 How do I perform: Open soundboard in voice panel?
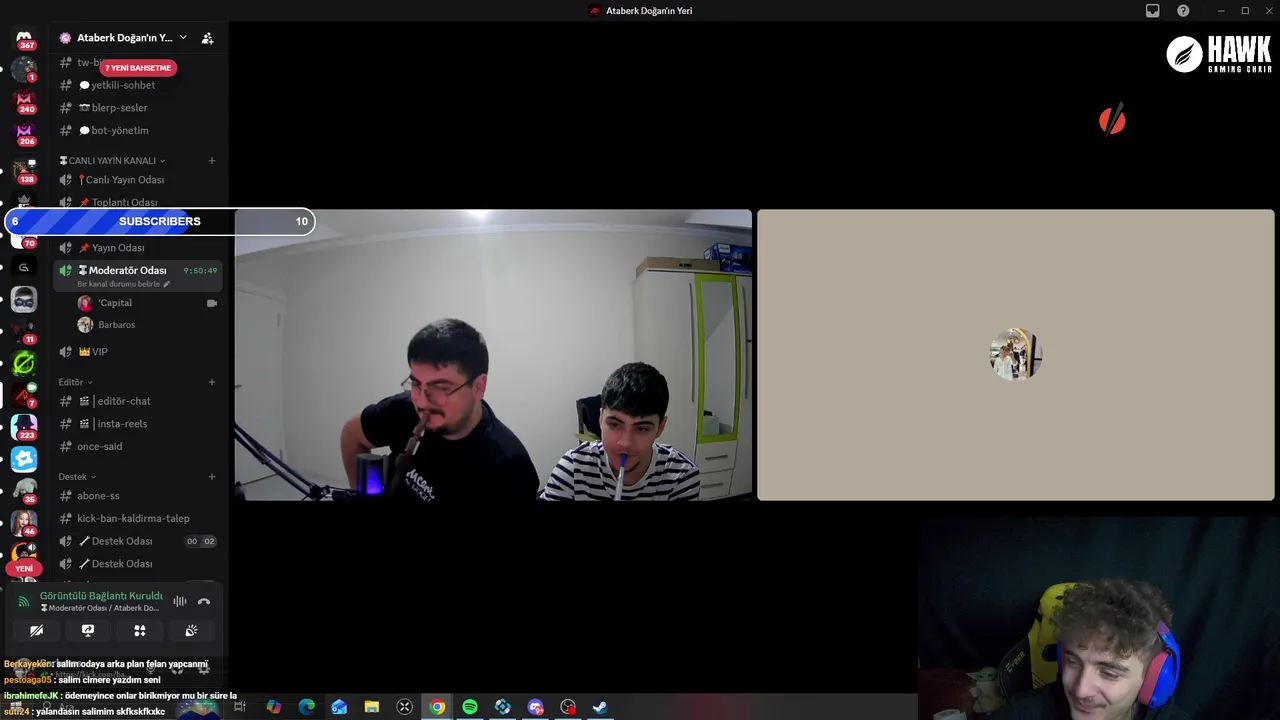[x=191, y=631]
